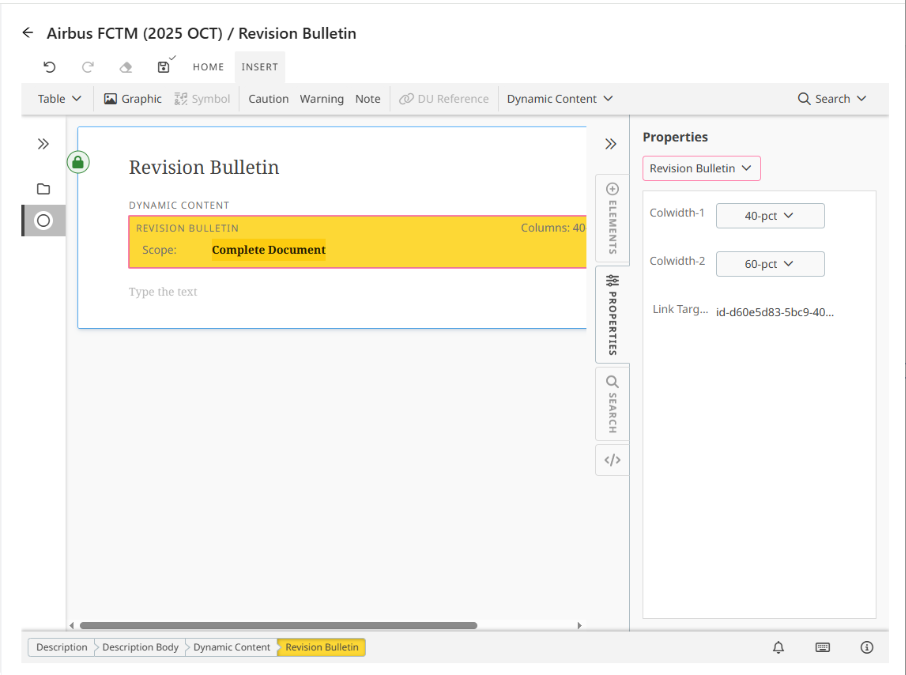Open the info icon in the status bar

867,647
